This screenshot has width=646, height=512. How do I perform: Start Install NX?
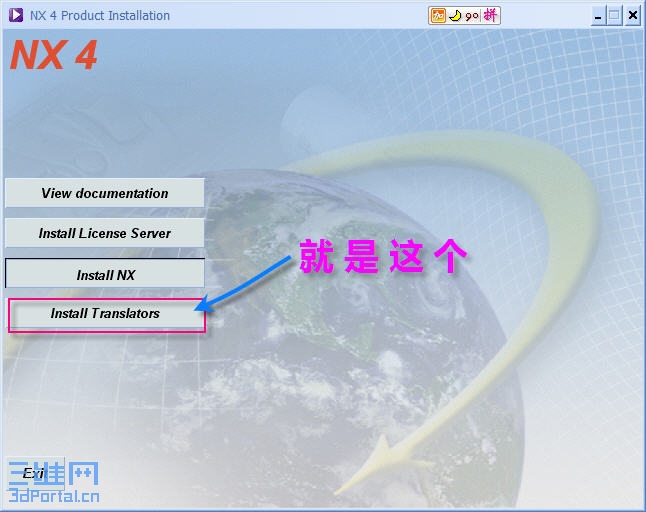105,274
